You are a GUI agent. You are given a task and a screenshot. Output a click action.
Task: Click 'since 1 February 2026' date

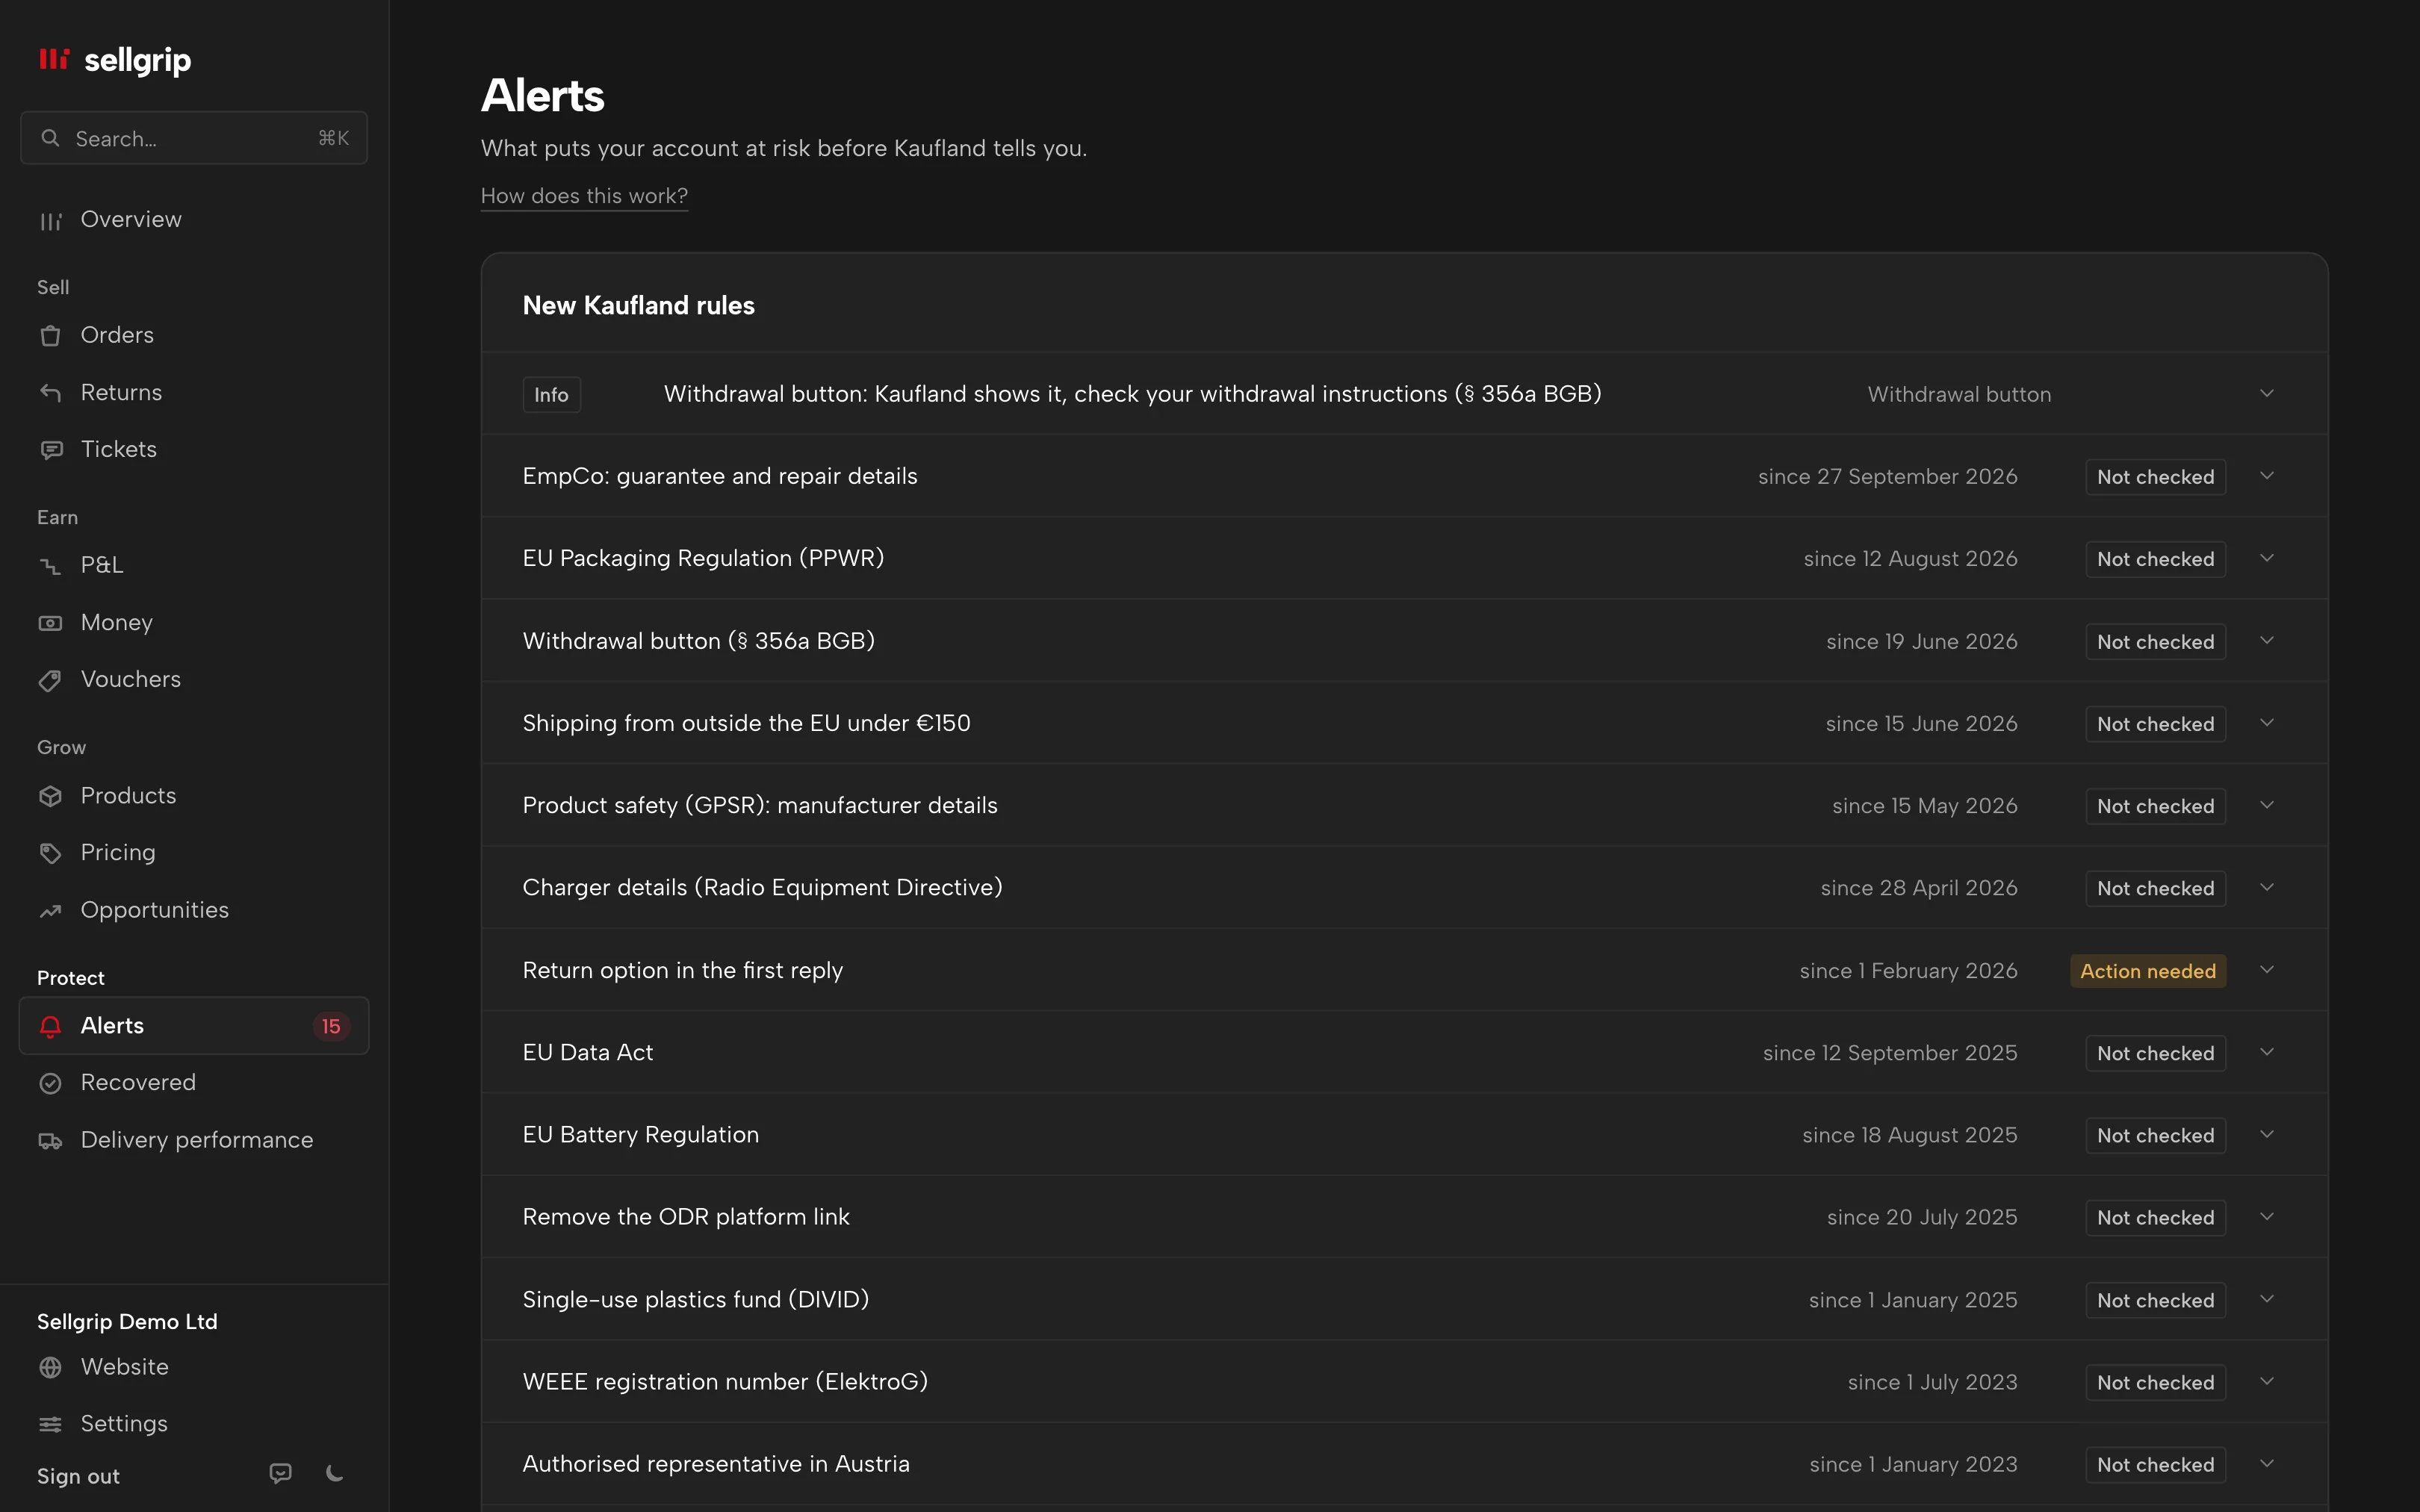pyautogui.click(x=1908, y=971)
